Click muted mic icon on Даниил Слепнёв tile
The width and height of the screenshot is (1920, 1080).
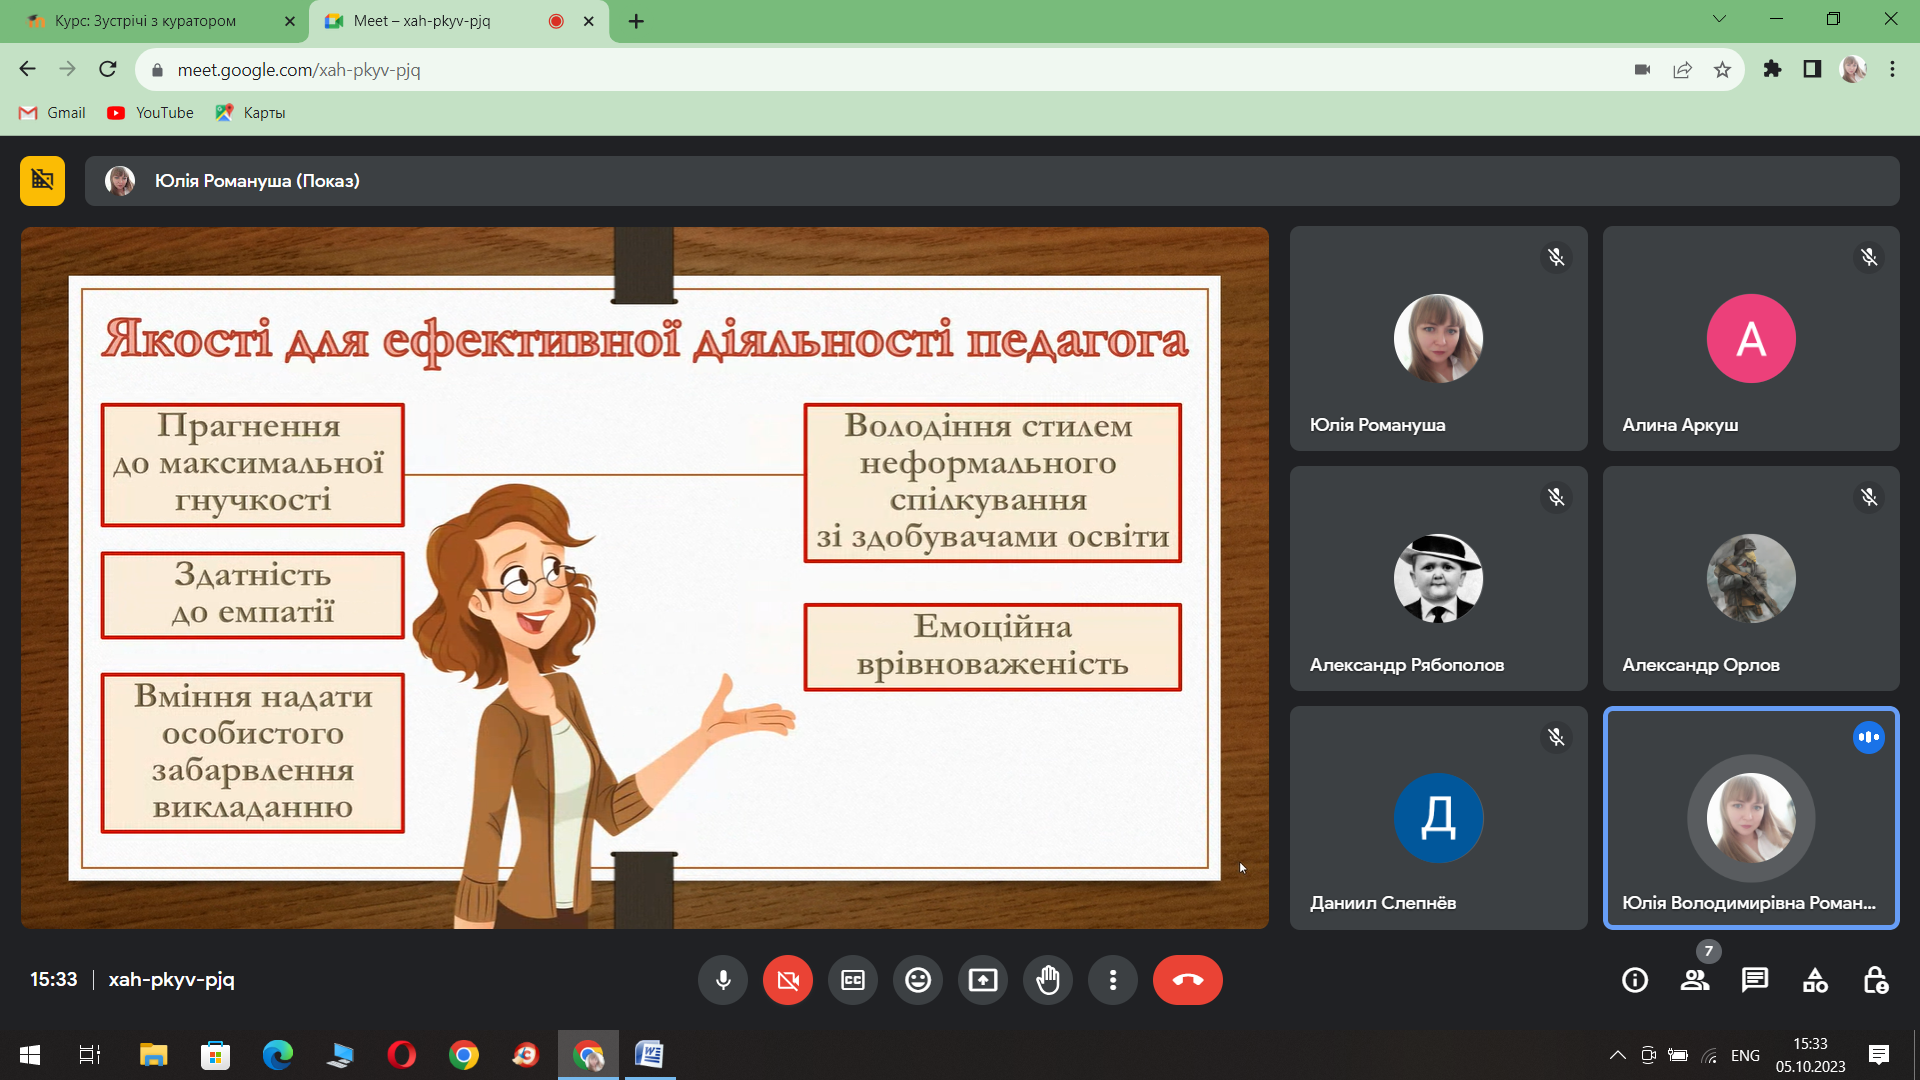coord(1556,737)
